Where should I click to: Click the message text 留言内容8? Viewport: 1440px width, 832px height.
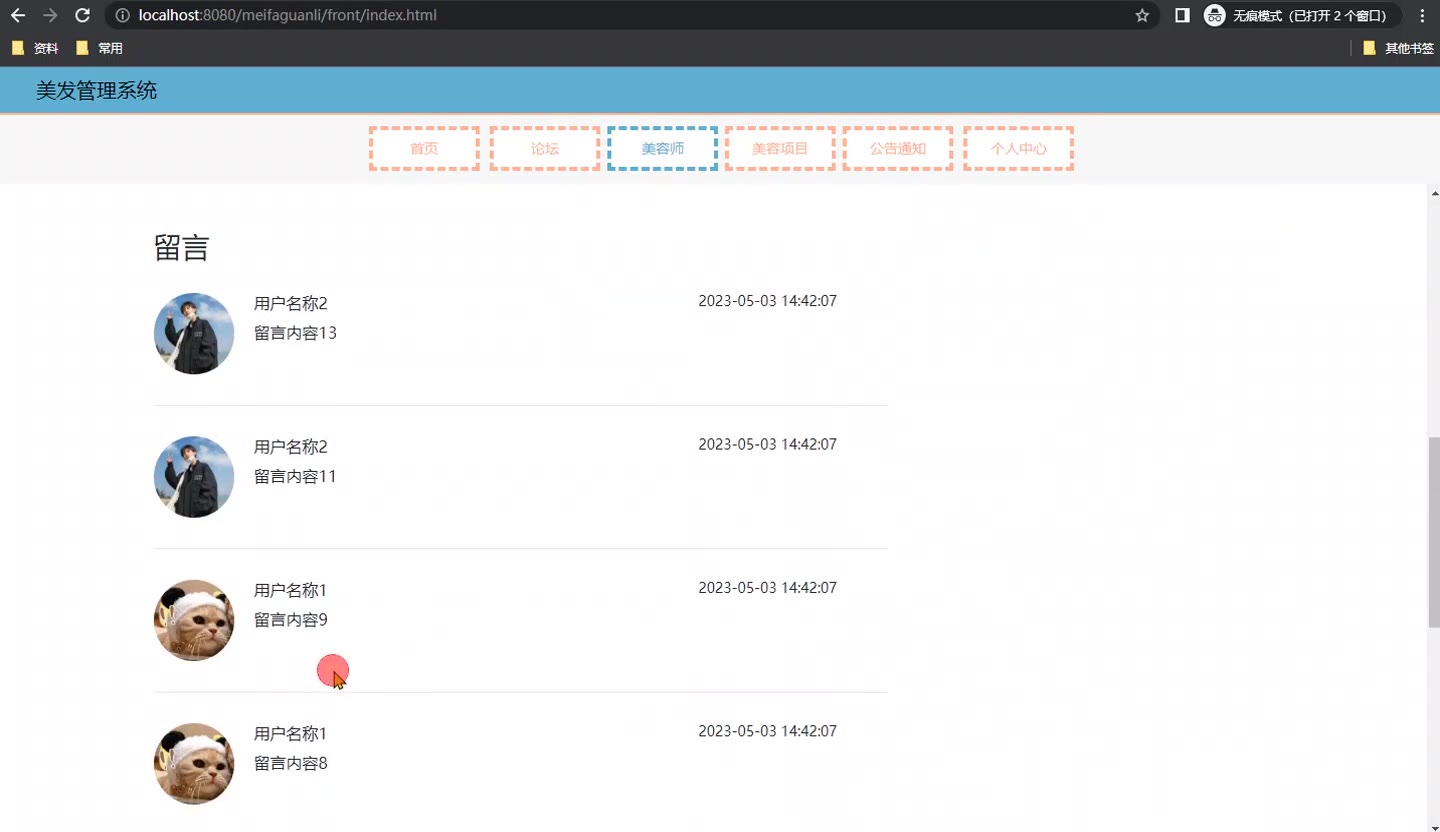pos(291,763)
